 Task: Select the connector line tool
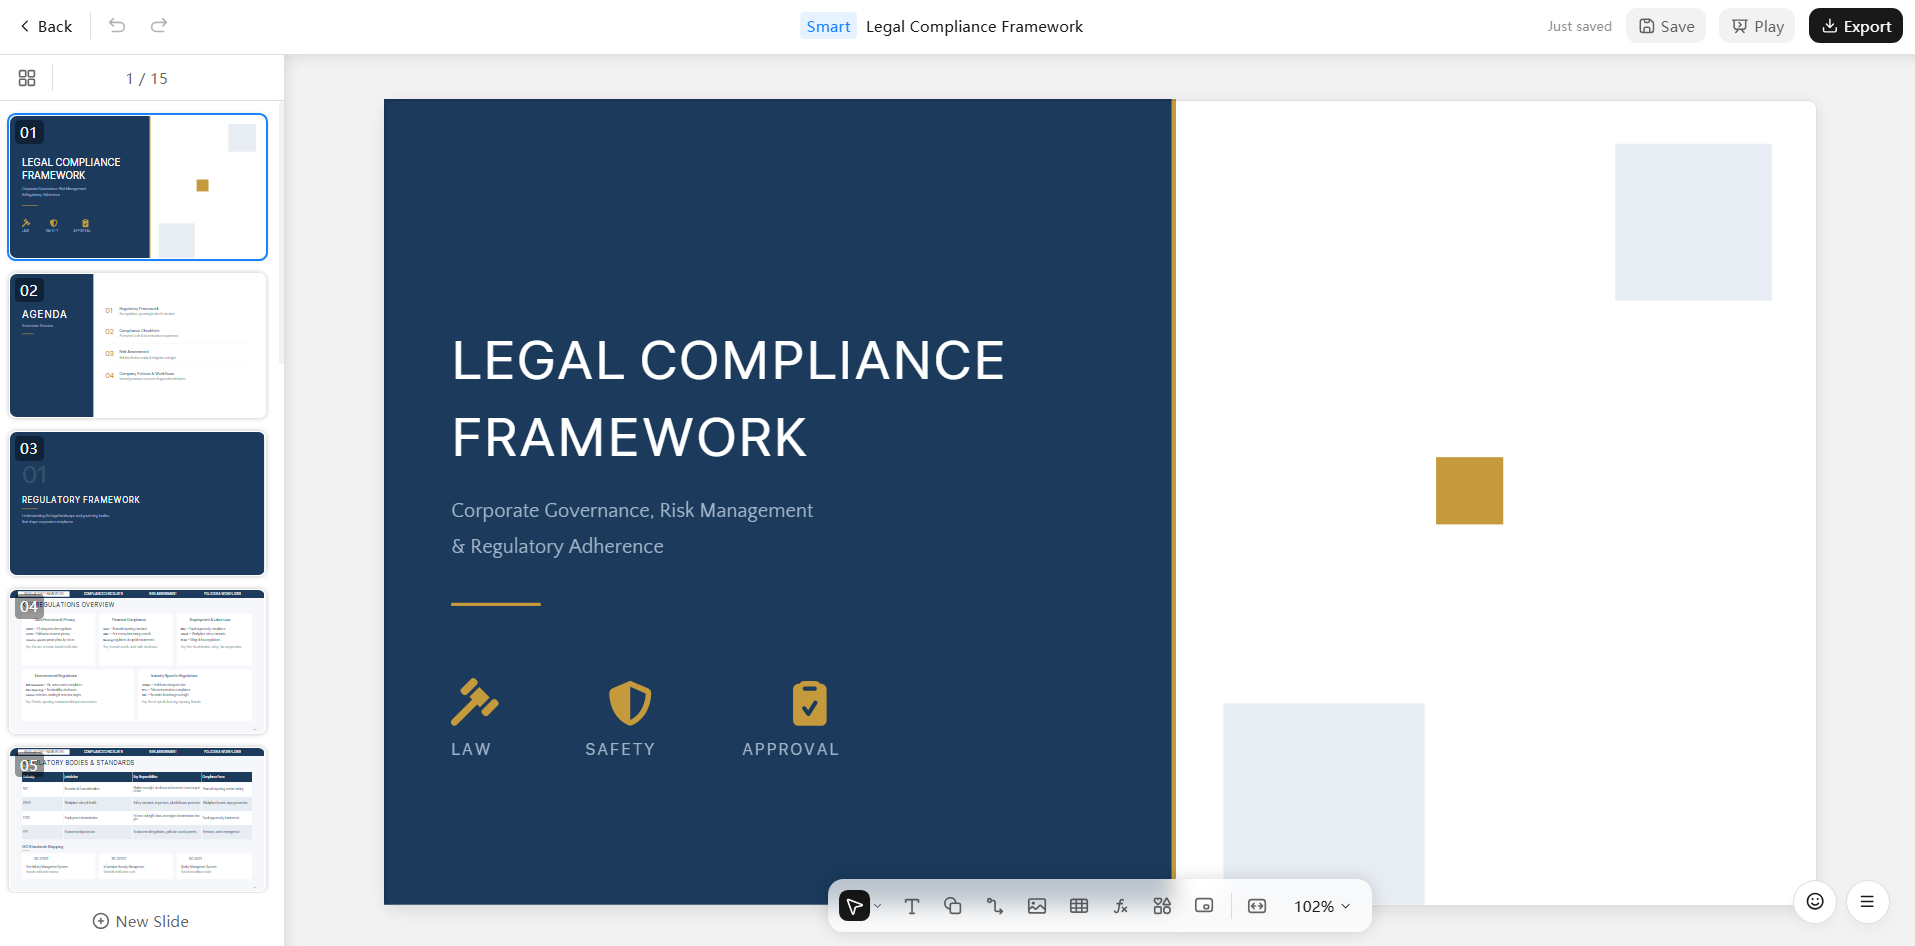click(x=995, y=906)
